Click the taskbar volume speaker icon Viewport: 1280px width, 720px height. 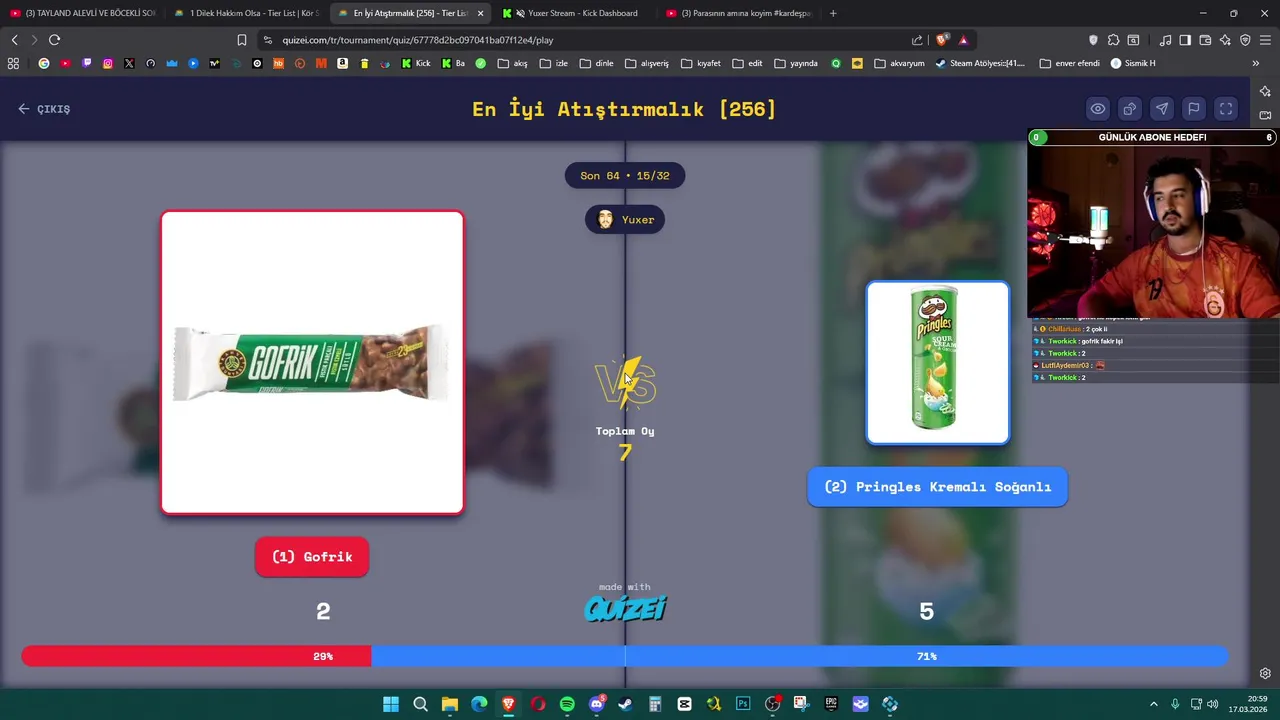point(1213,704)
